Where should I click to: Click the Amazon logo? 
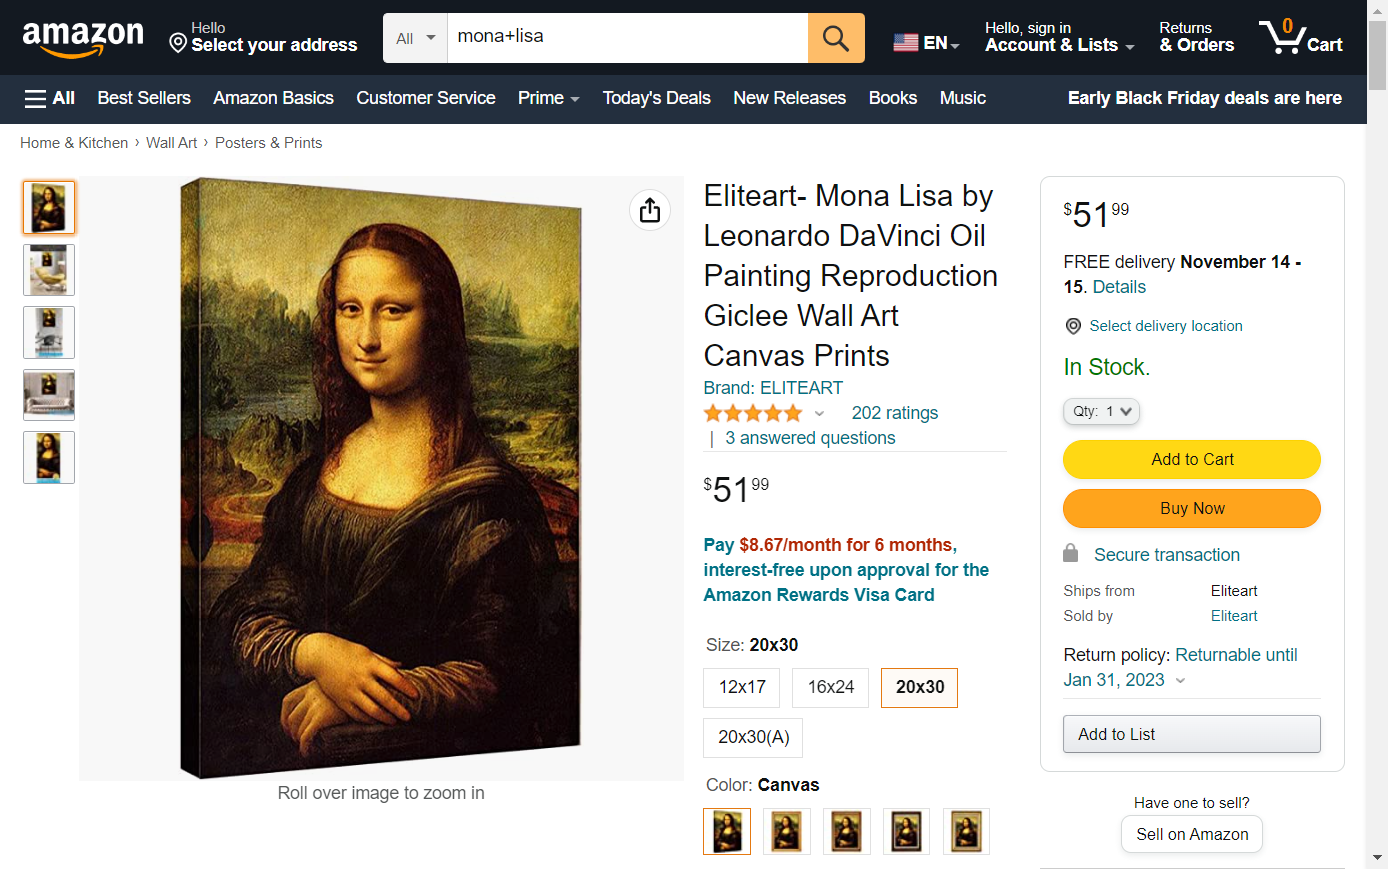coord(83,38)
